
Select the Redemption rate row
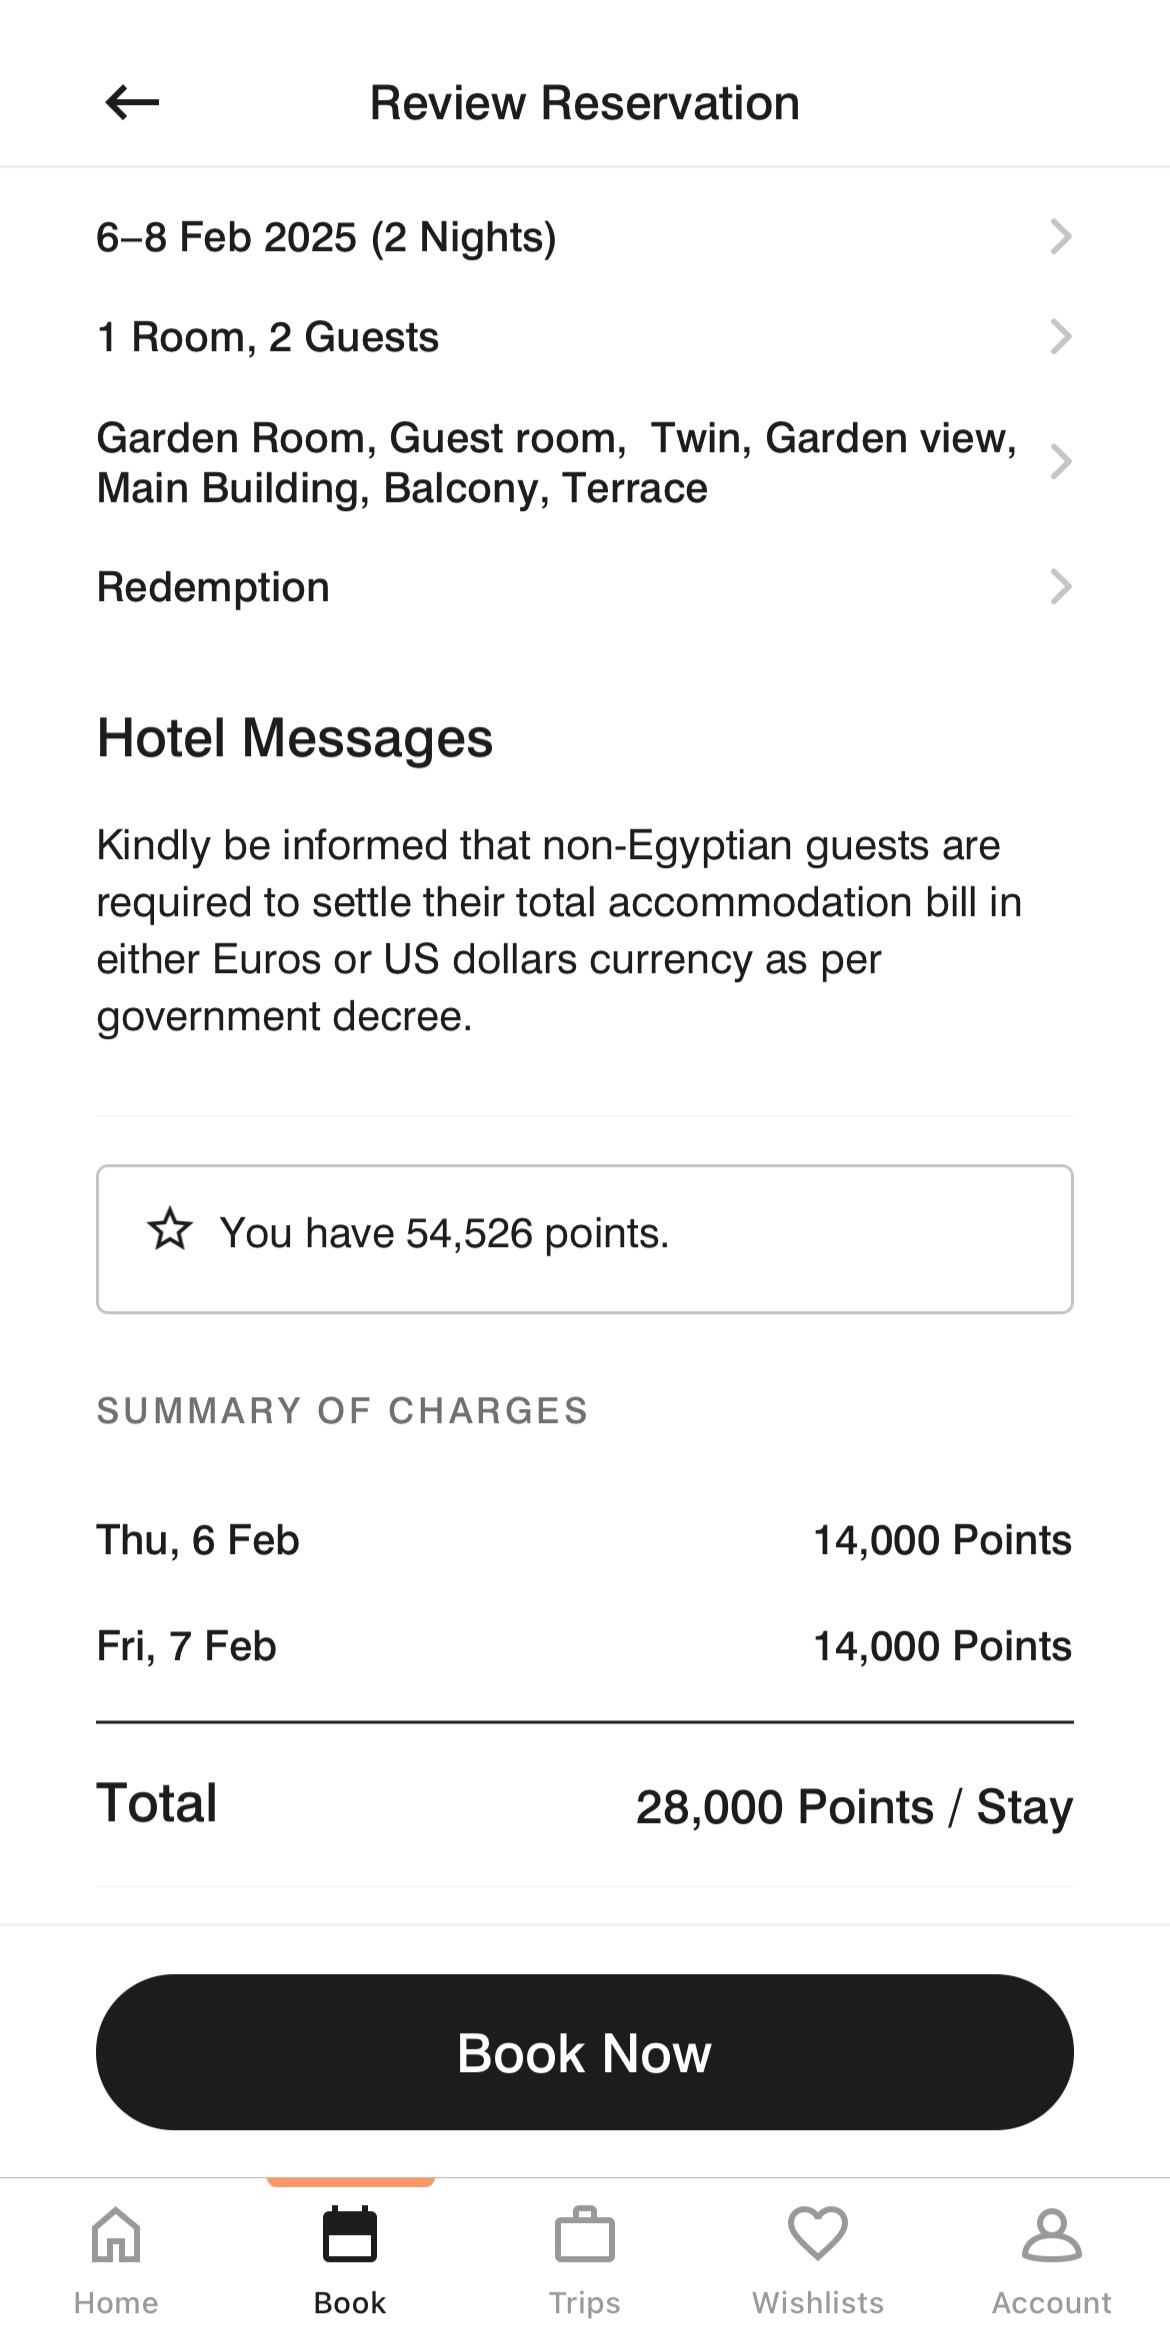[x=585, y=587]
